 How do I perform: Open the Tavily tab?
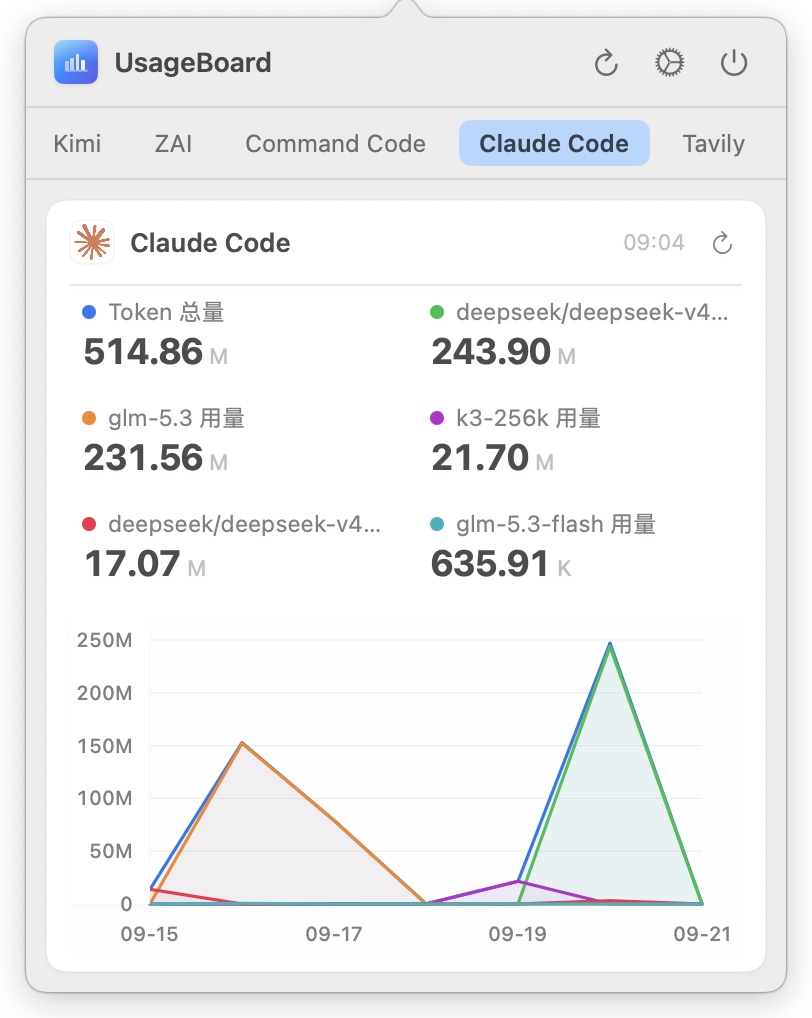[713, 143]
